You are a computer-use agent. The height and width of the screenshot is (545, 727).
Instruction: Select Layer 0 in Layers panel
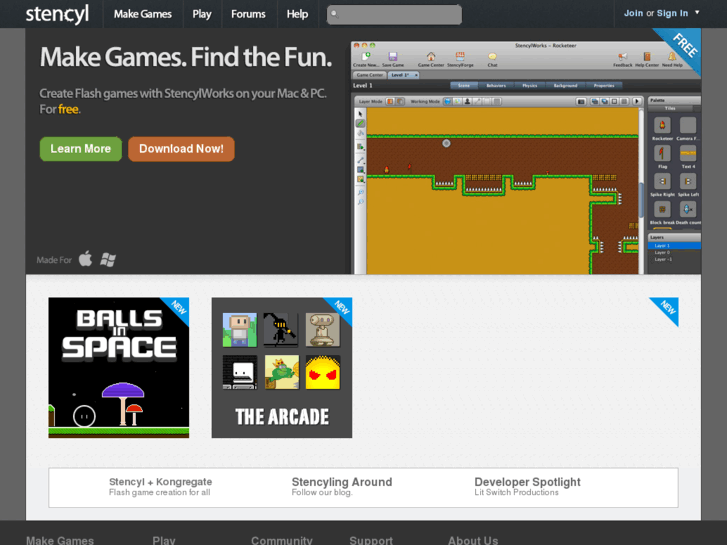(674, 252)
